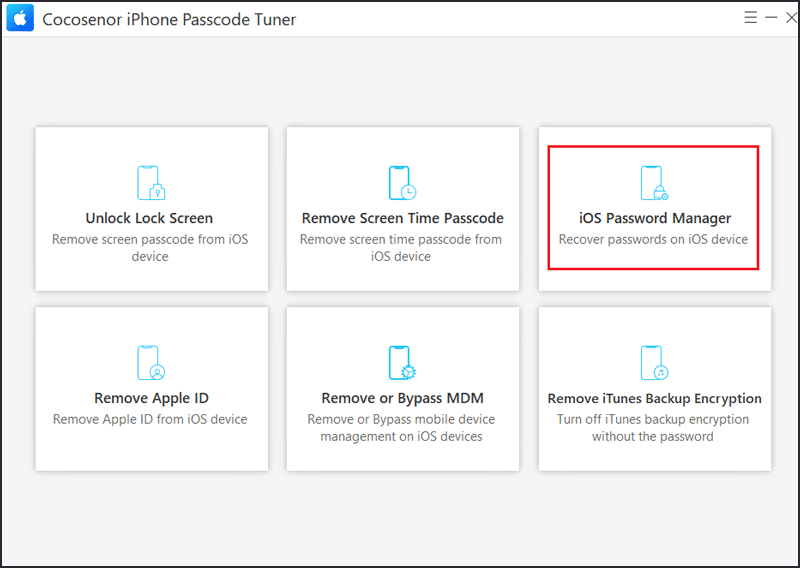The height and width of the screenshot is (568, 800).
Task: Click the Remove Apple ID user icon
Action: (x=151, y=363)
